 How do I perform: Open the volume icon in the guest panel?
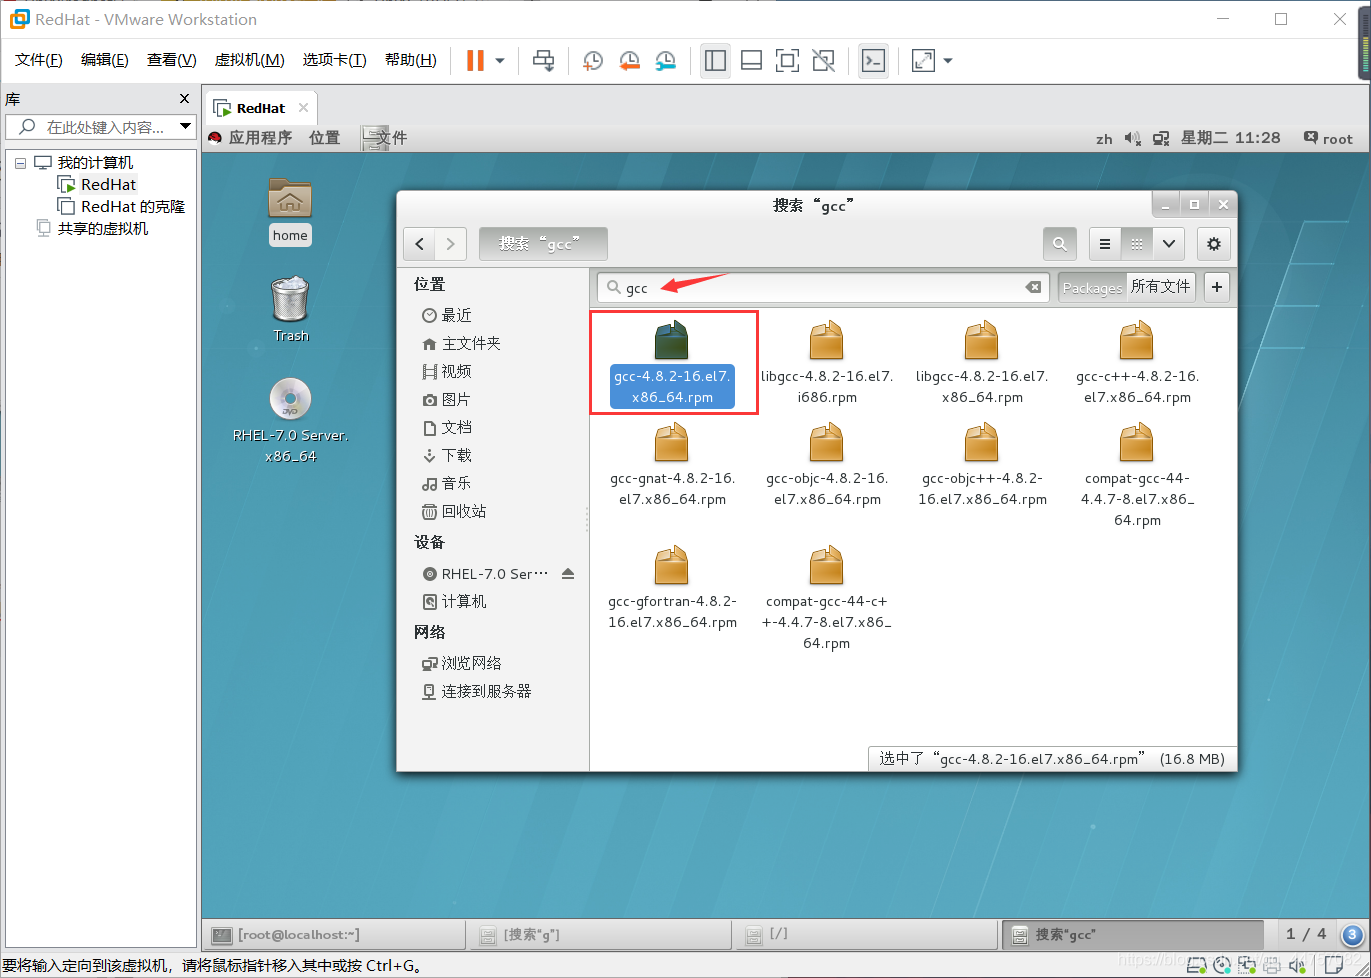pyautogui.click(x=1133, y=139)
